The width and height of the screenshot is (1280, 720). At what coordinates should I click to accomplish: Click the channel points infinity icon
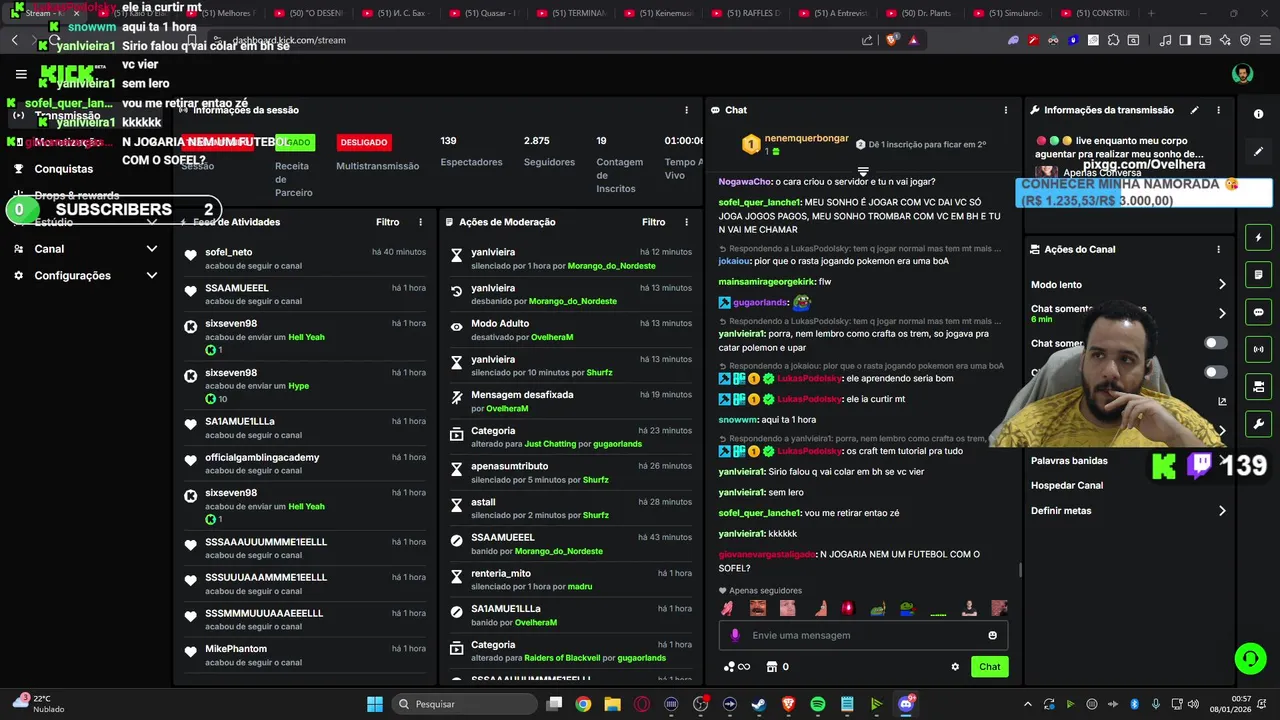[x=737, y=667]
